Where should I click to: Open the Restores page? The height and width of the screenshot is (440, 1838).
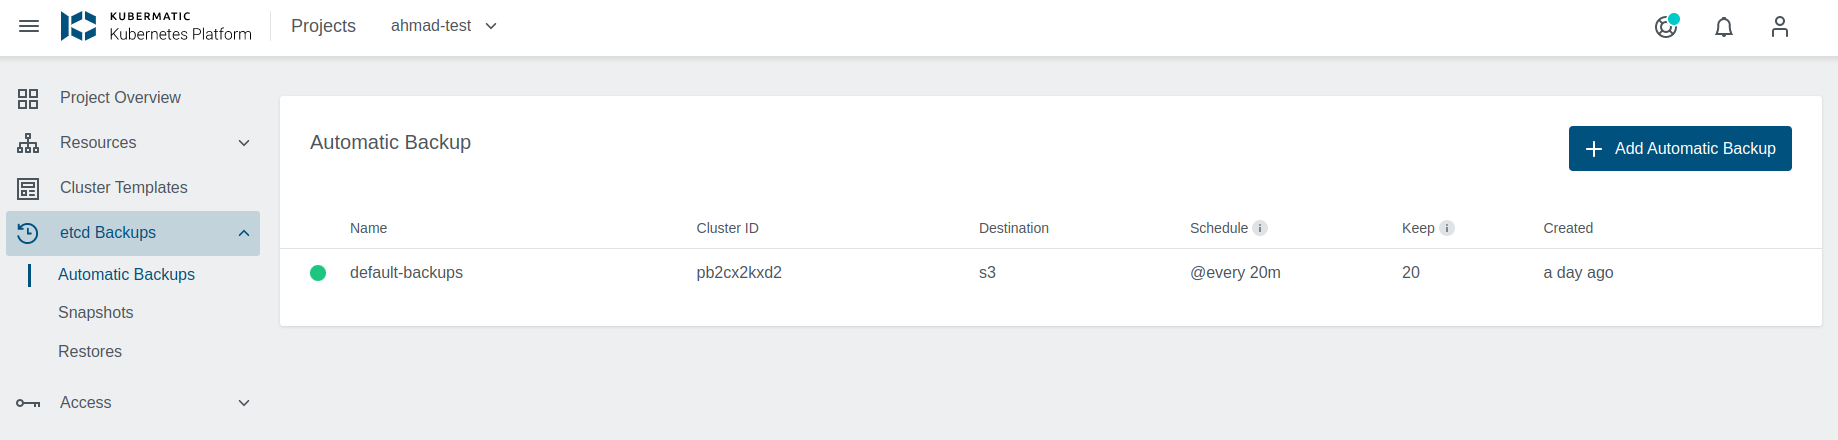pyautogui.click(x=90, y=352)
